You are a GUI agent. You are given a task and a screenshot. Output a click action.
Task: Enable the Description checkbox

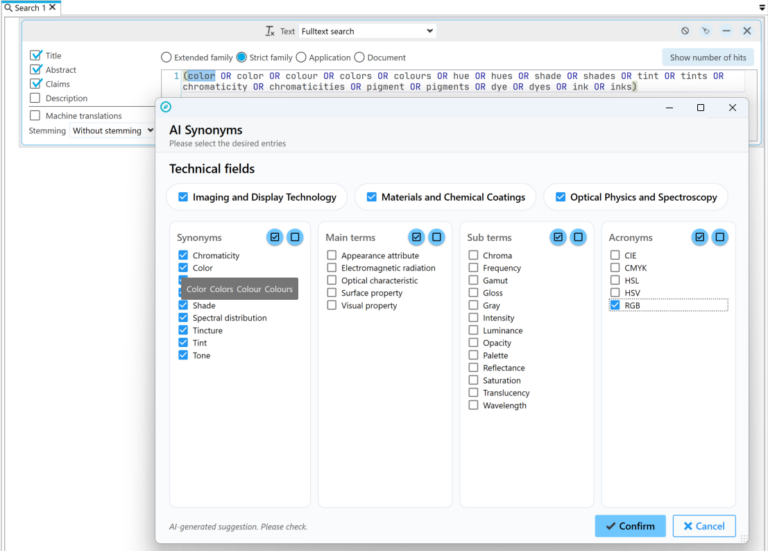click(x=36, y=98)
